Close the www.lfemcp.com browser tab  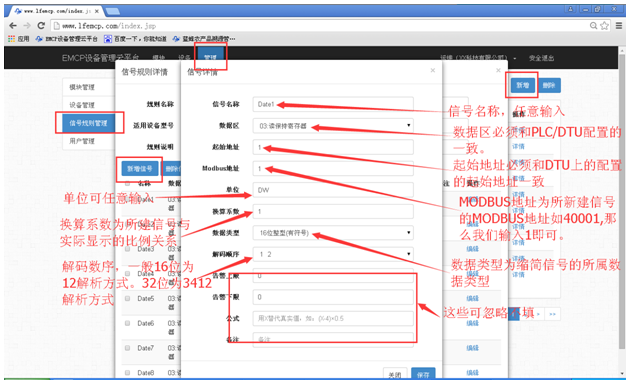[96, 11]
